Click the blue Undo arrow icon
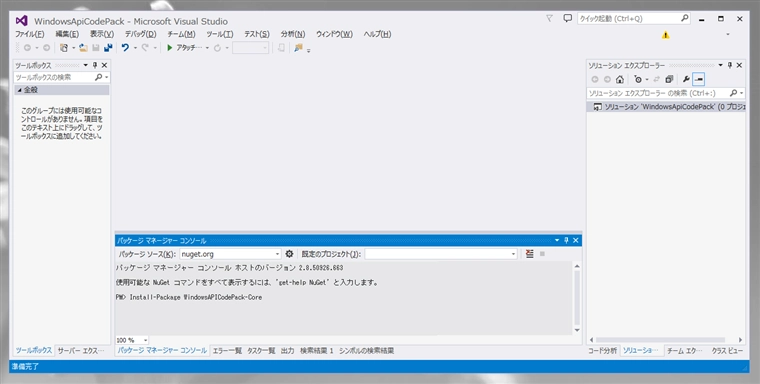 tap(125, 48)
